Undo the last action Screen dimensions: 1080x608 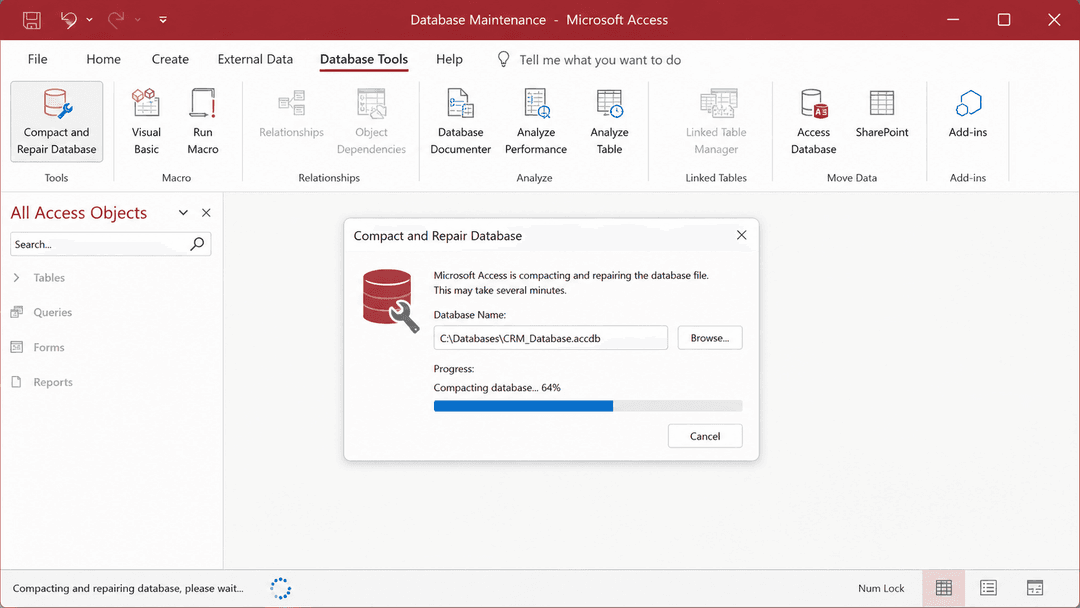coord(68,20)
